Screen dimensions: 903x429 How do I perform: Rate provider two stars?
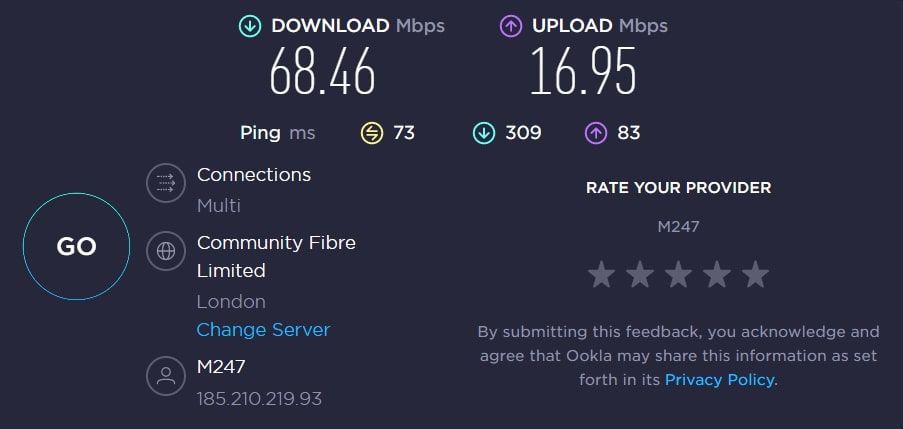pyautogui.click(x=639, y=274)
